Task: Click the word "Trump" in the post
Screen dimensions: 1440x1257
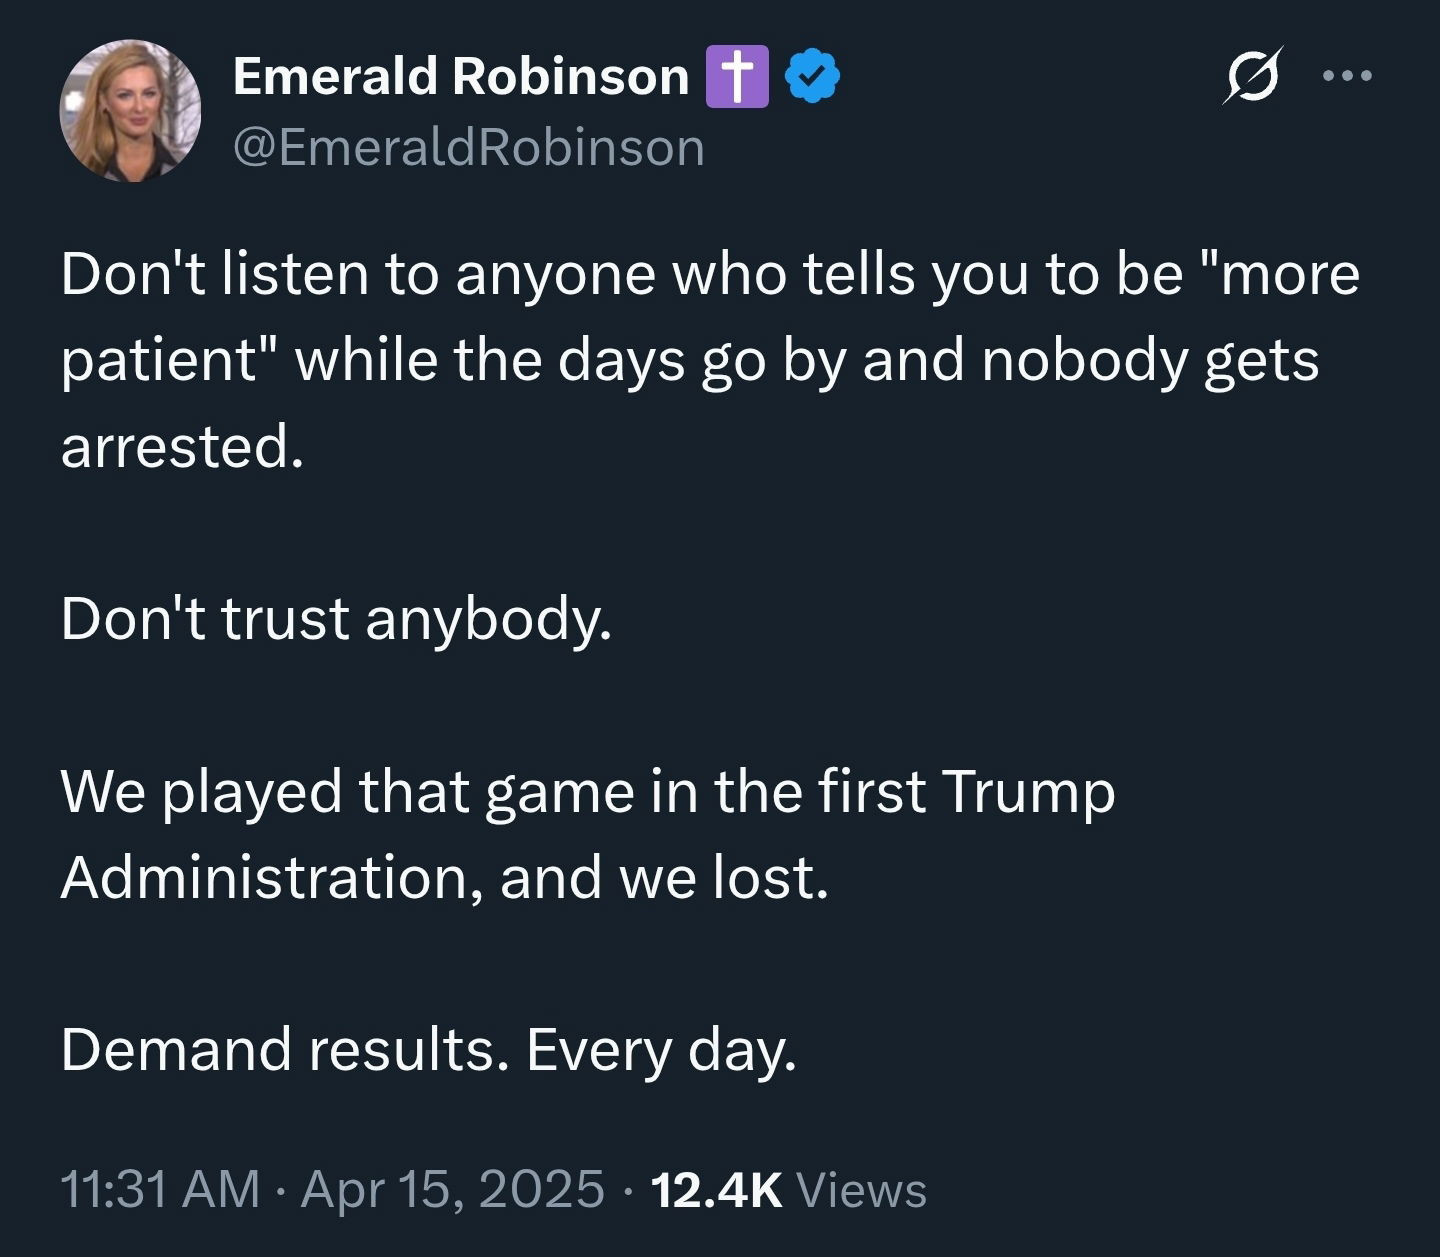Action: [x=1029, y=792]
